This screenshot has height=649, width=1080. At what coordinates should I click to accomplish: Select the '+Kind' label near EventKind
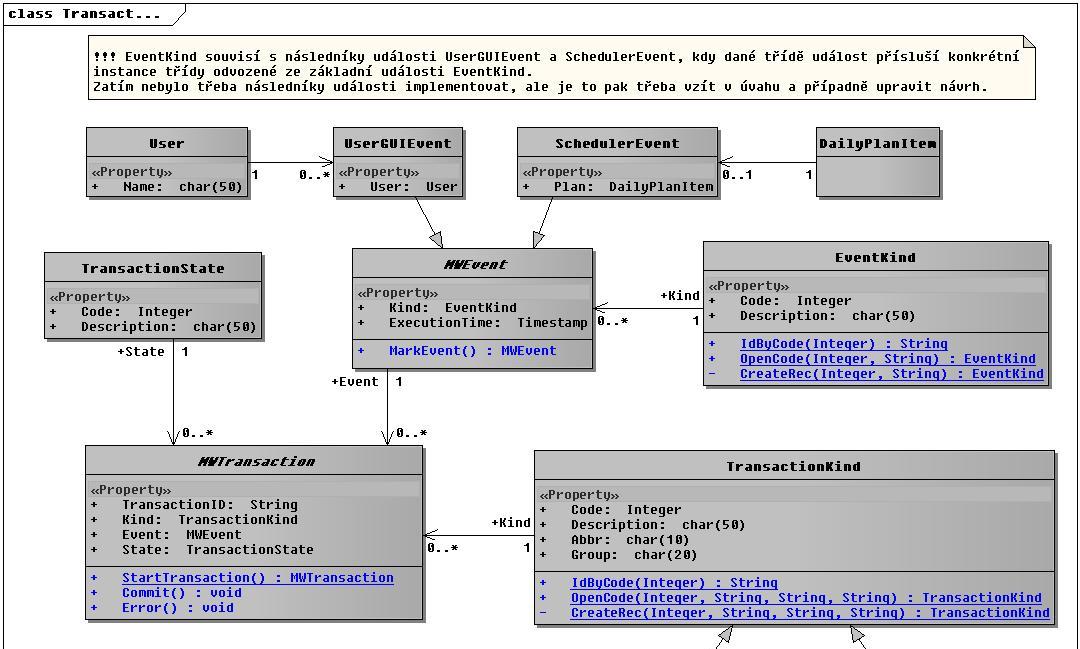pos(680,296)
